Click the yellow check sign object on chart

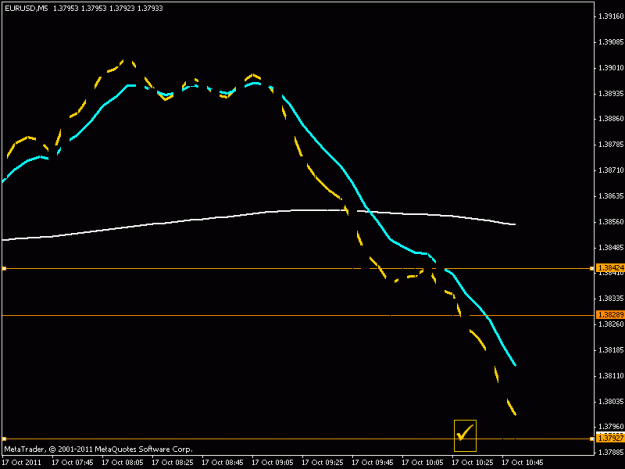coord(465,436)
